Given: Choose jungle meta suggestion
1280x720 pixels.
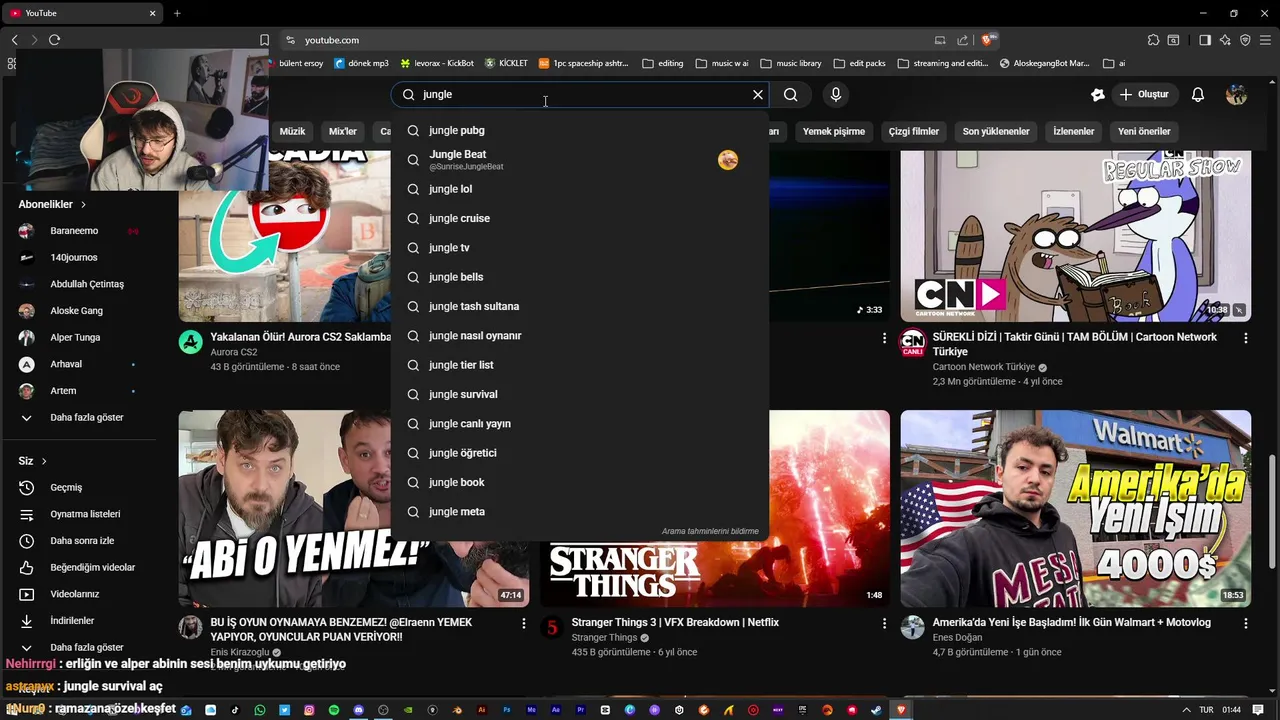Looking at the screenshot, I should pyautogui.click(x=580, y=512).
